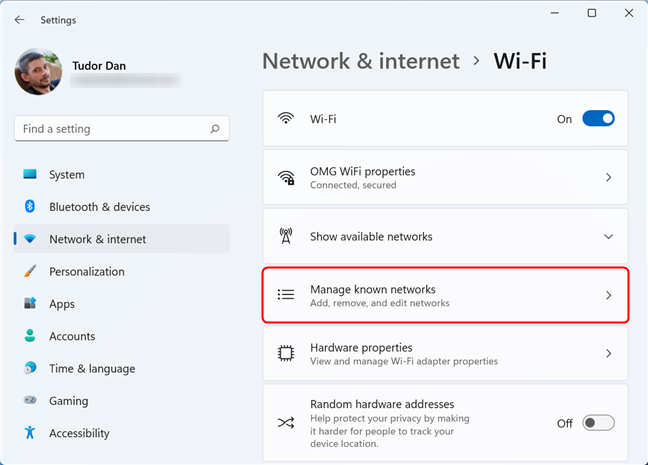648x465 pixels.
Task: Click the back arrow in Settings
Action: tap(20, 20)
